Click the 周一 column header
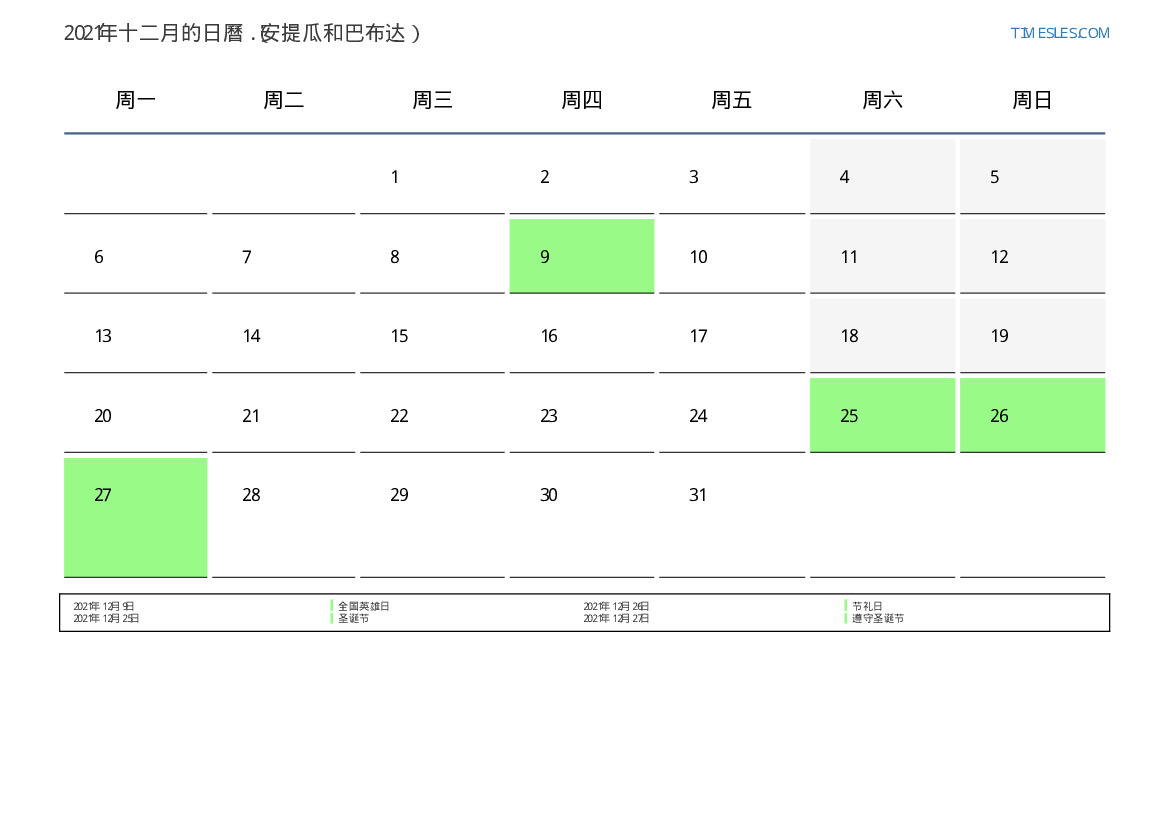The height and width of the screenshot is (827, 1169). click(136, 100)
